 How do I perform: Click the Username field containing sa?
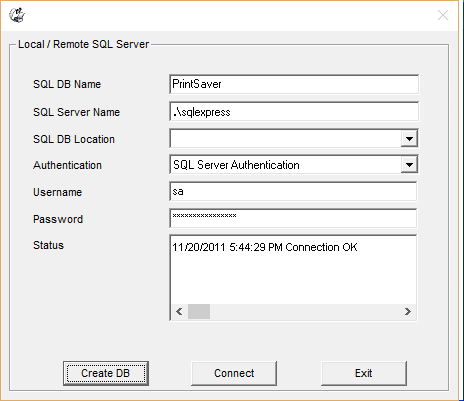(293, 192)
